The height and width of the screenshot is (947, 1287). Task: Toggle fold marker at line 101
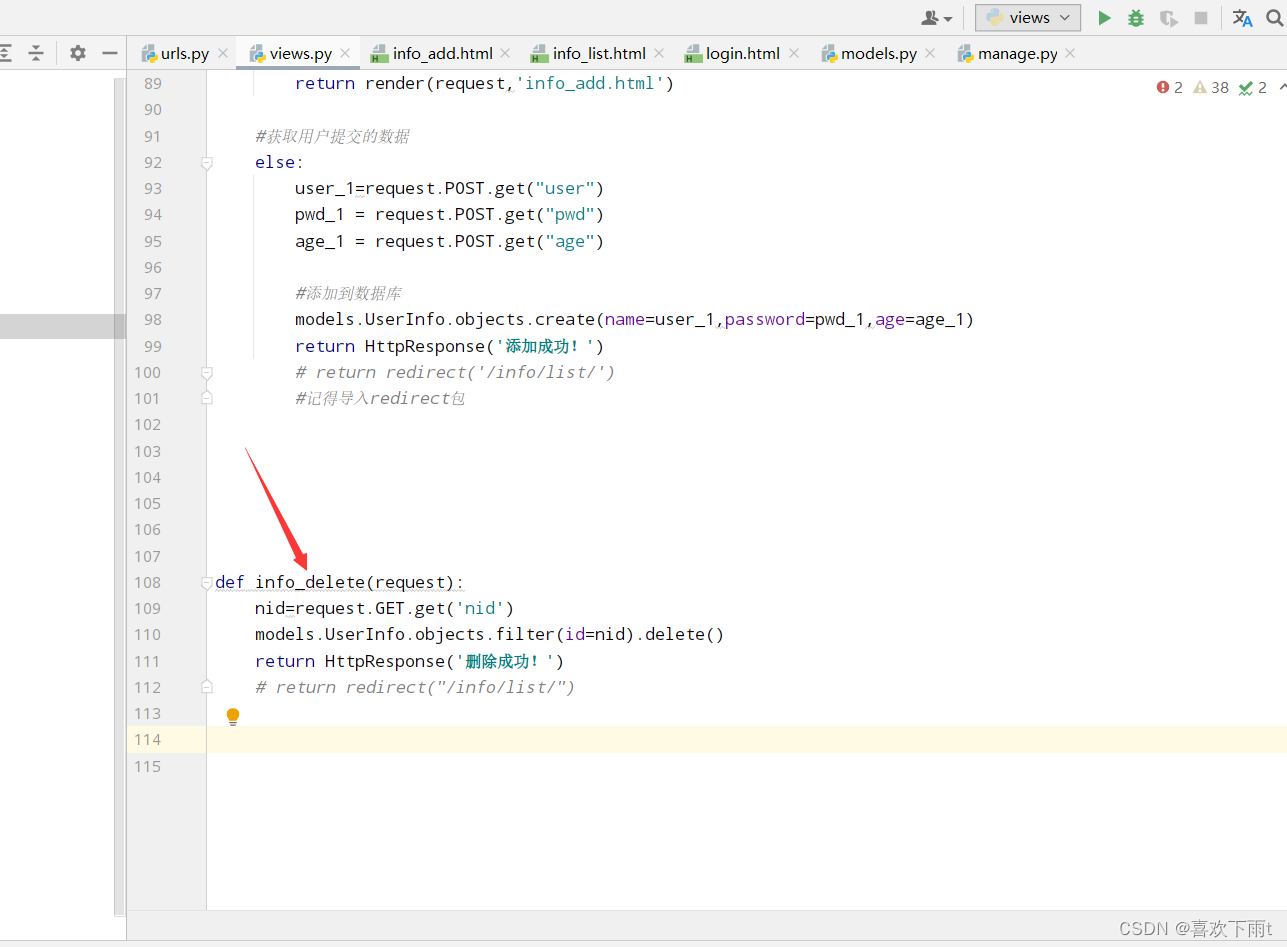click(x=207, y=398)
